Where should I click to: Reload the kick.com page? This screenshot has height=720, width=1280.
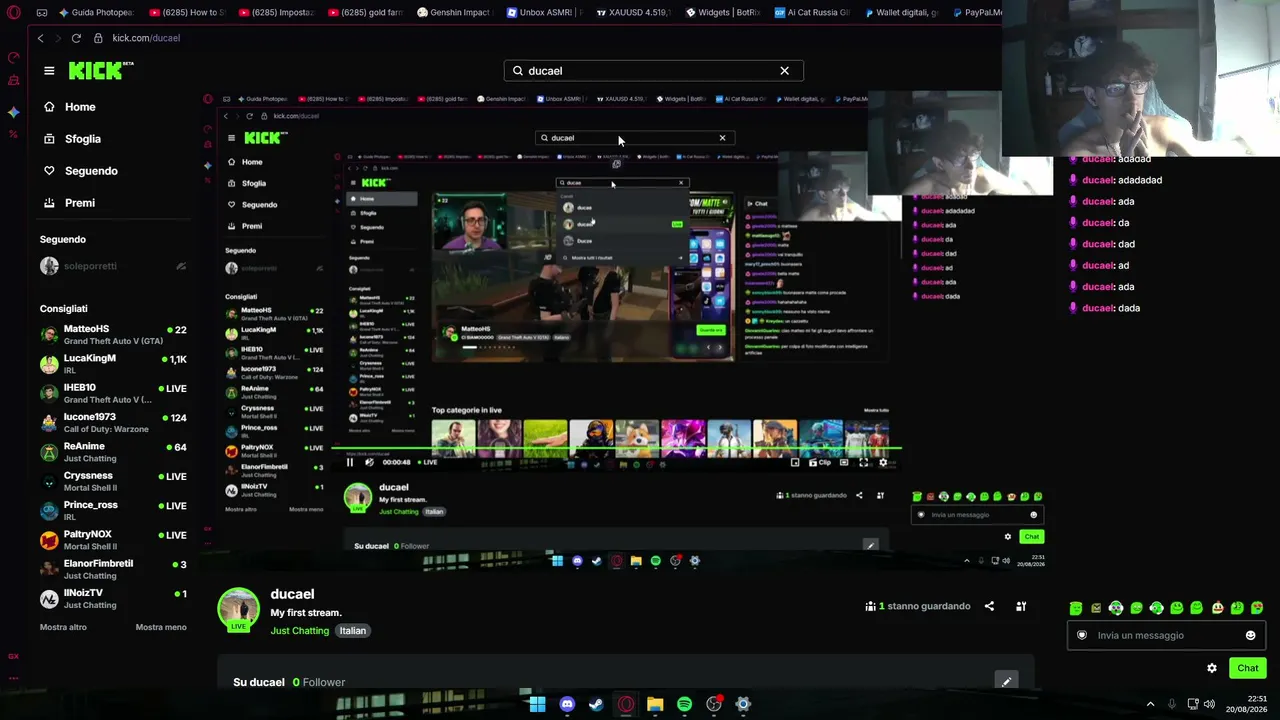[x=76, y=38]
